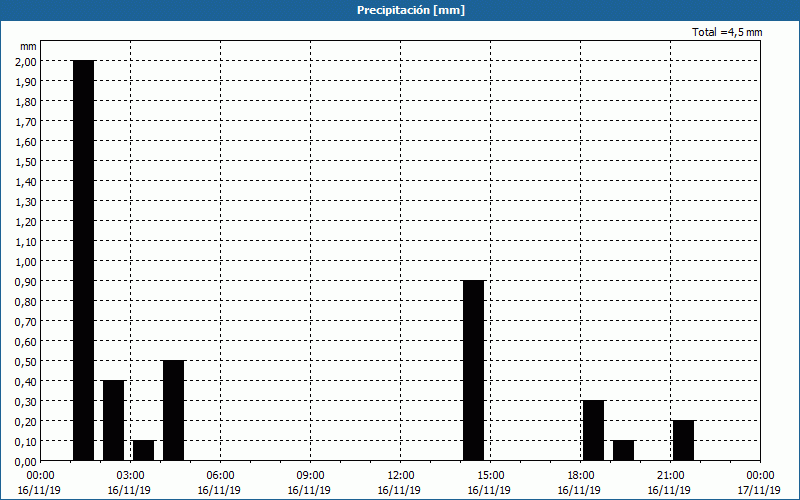Click the 21:00 x-axis time label
Image resolution: width=800 pixels, height=500 pixels.
click(x=670, y=476)
